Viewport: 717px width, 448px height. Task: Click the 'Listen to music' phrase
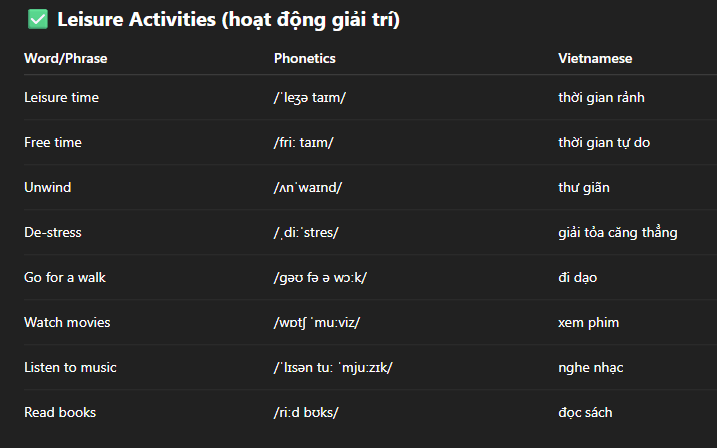(70, 368)
